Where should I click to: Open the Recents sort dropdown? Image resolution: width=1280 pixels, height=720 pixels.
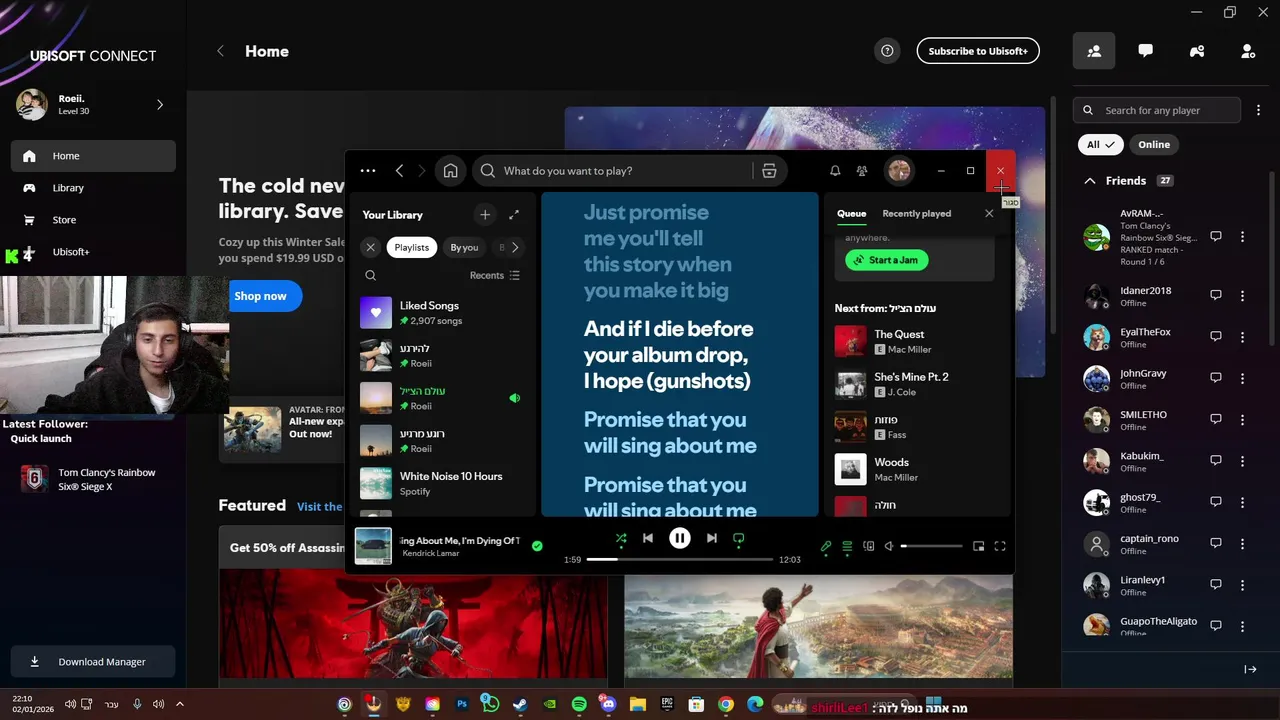(x=495, y=275)
